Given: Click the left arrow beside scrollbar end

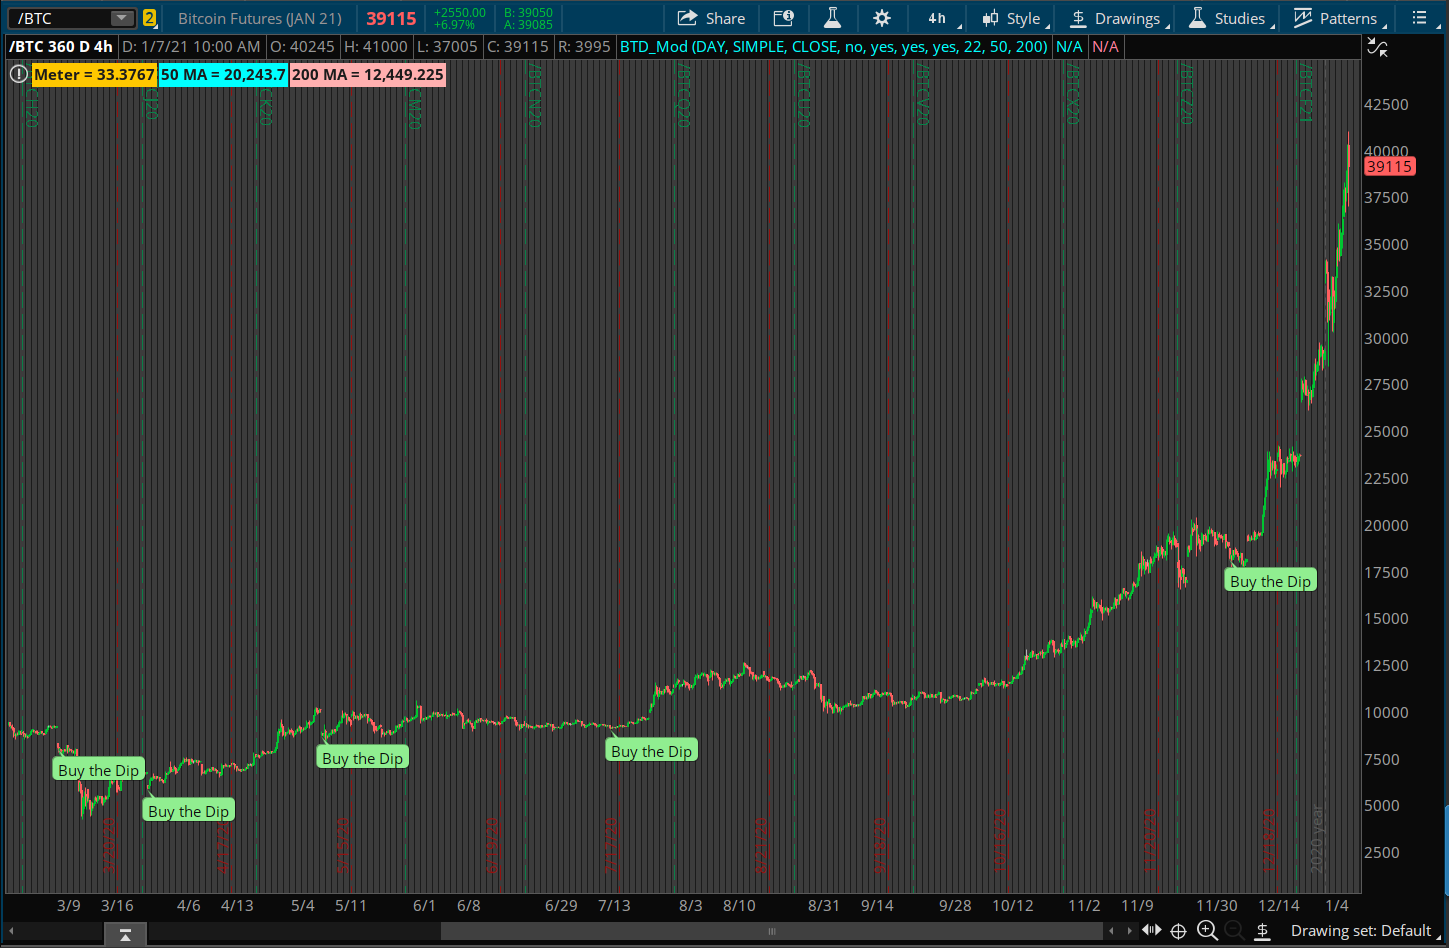Looking at the screenshot, I should coord(1113,931).
